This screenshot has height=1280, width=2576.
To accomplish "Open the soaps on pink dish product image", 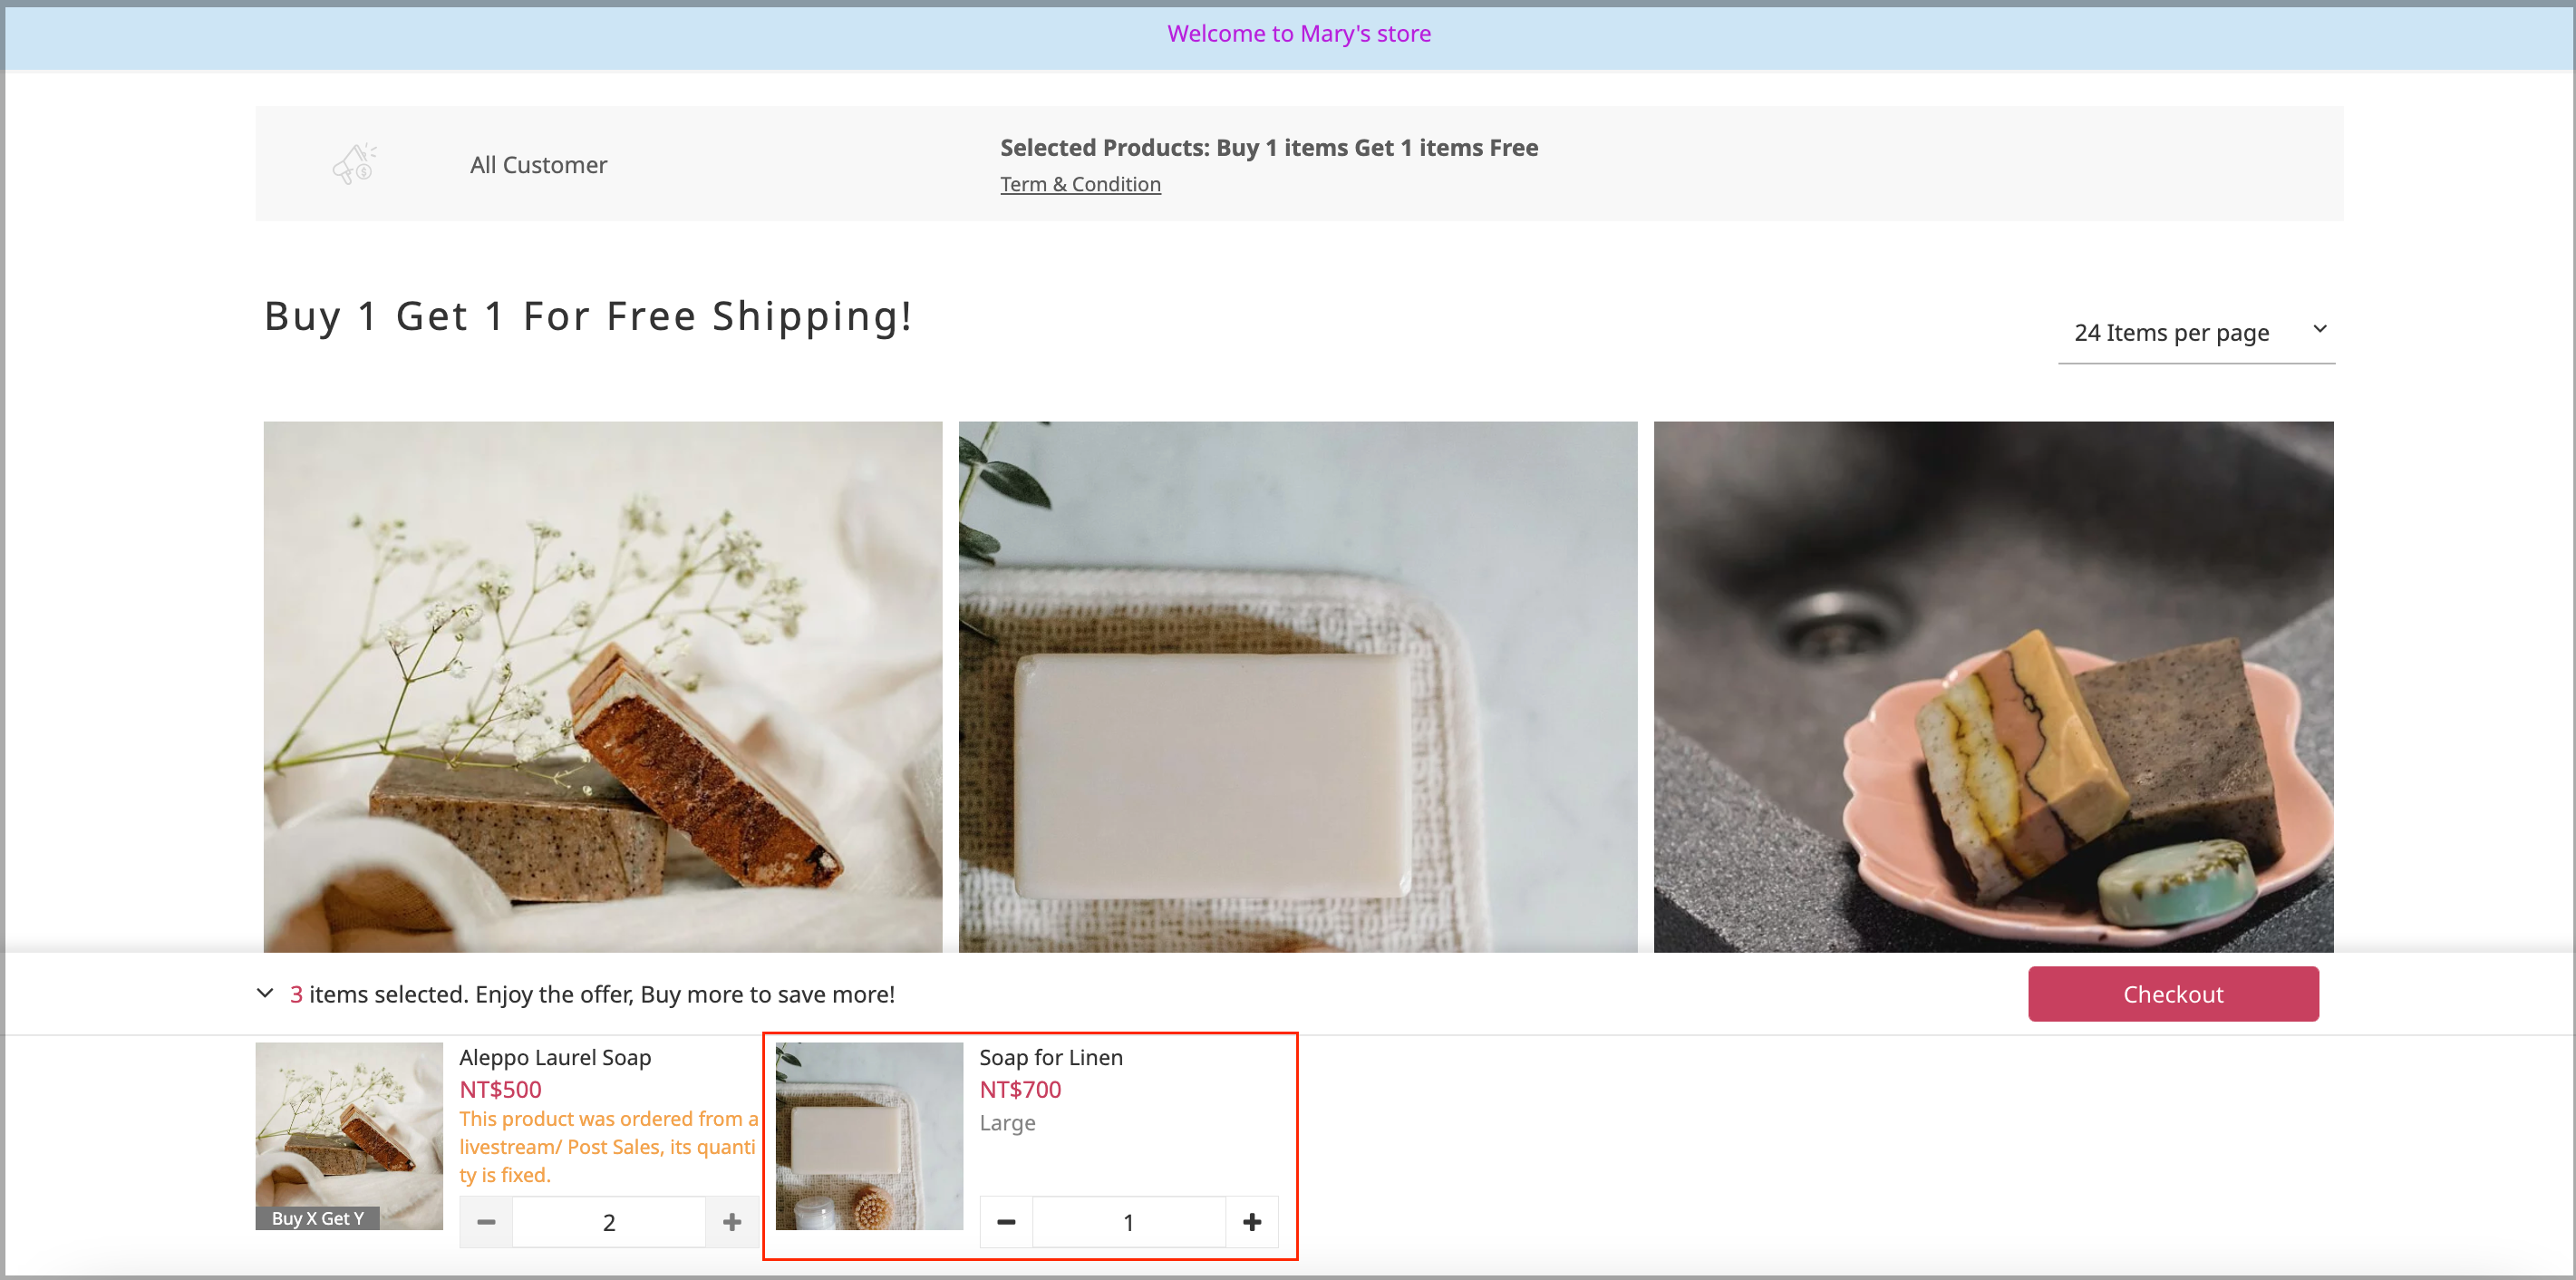I will [x=1992, y=686].
